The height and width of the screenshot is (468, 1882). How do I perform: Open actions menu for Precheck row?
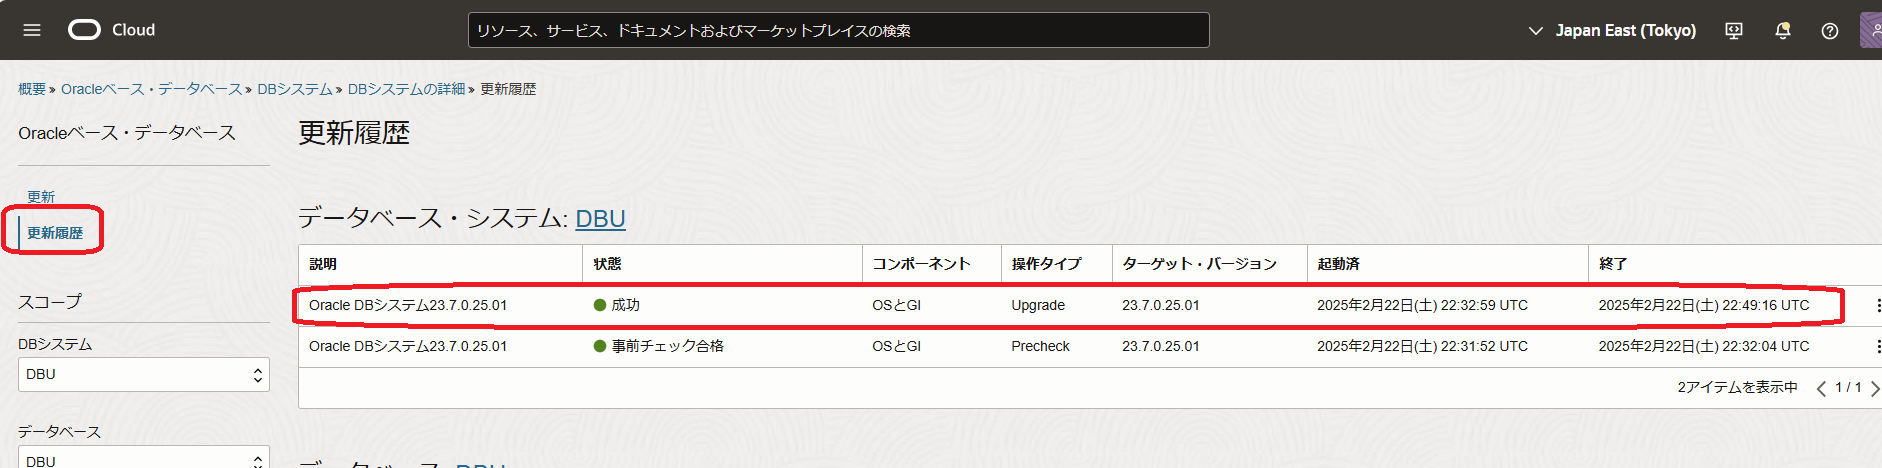tap(1878, 346)
